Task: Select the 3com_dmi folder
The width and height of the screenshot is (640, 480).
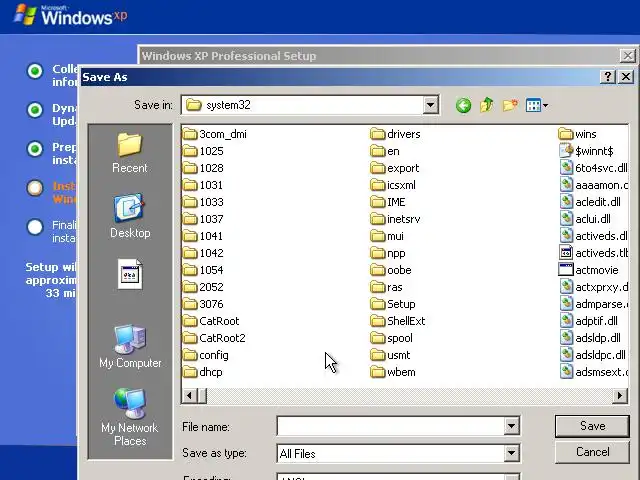Action: (215, 134)
